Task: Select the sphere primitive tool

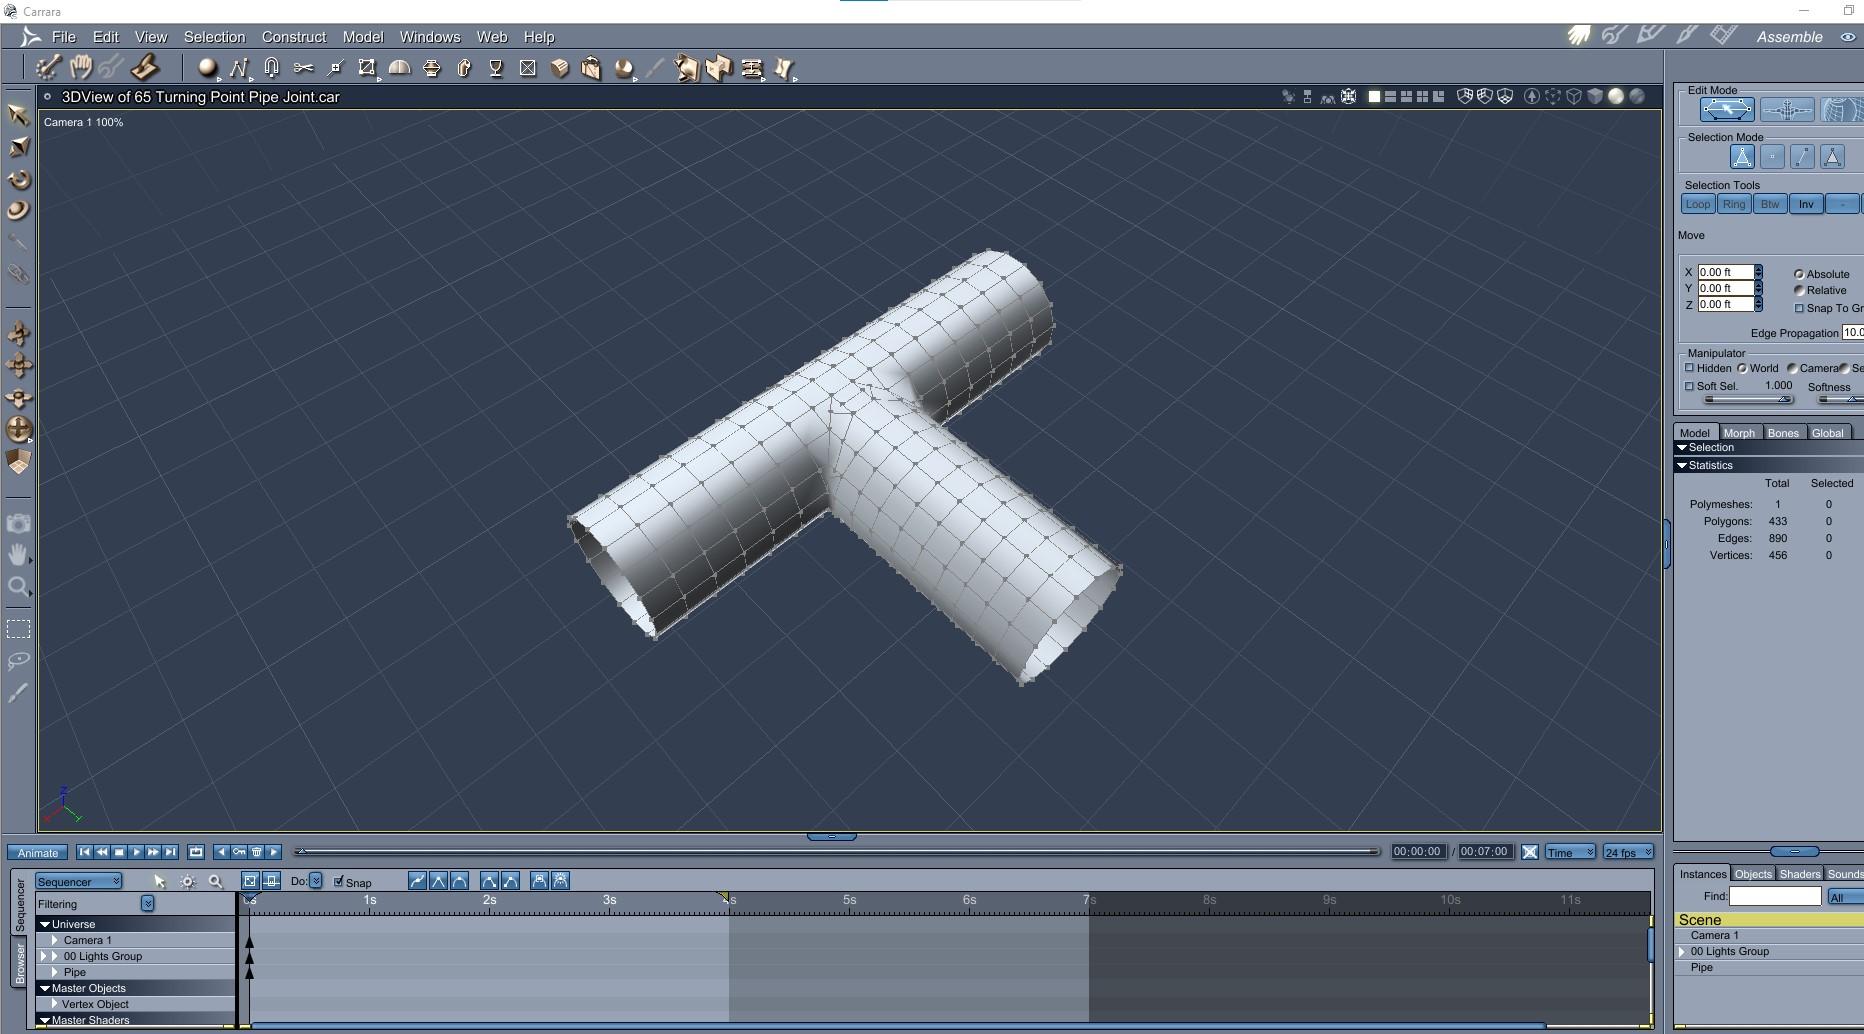Action: point(207,68)
